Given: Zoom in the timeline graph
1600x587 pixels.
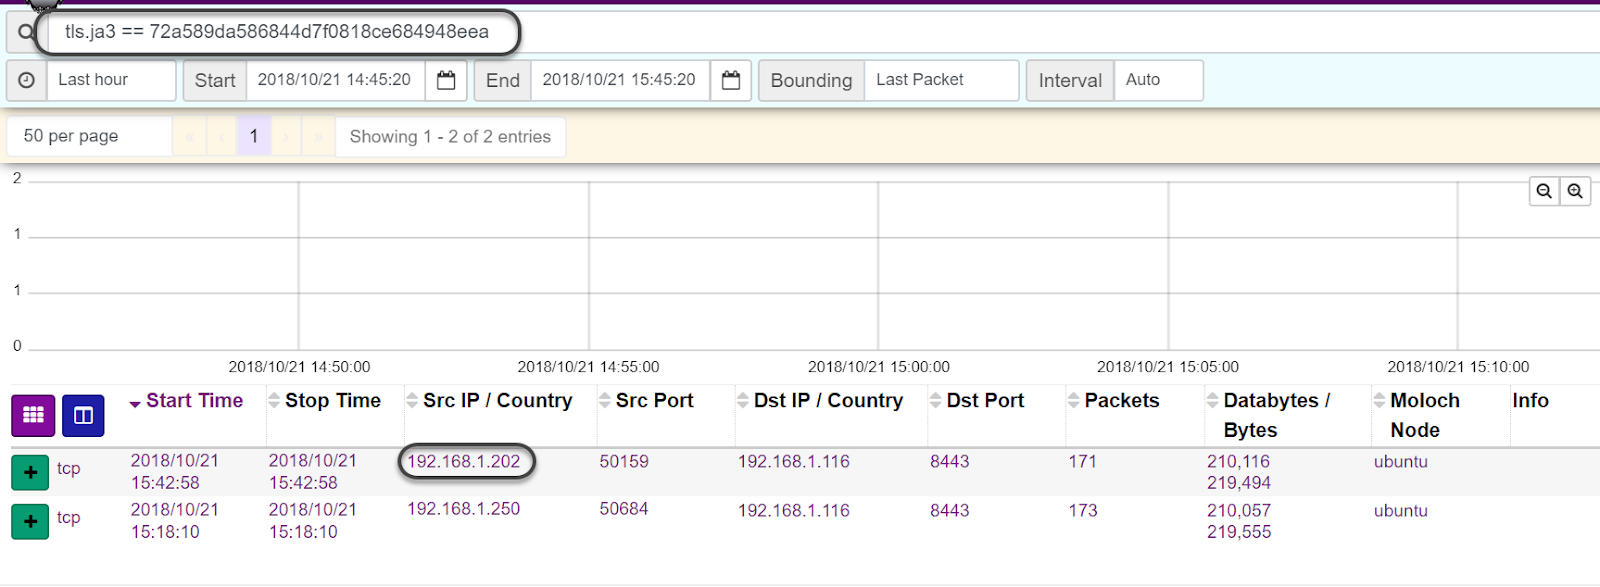Looking at the screenshot, I should (x=1575, y=191).
